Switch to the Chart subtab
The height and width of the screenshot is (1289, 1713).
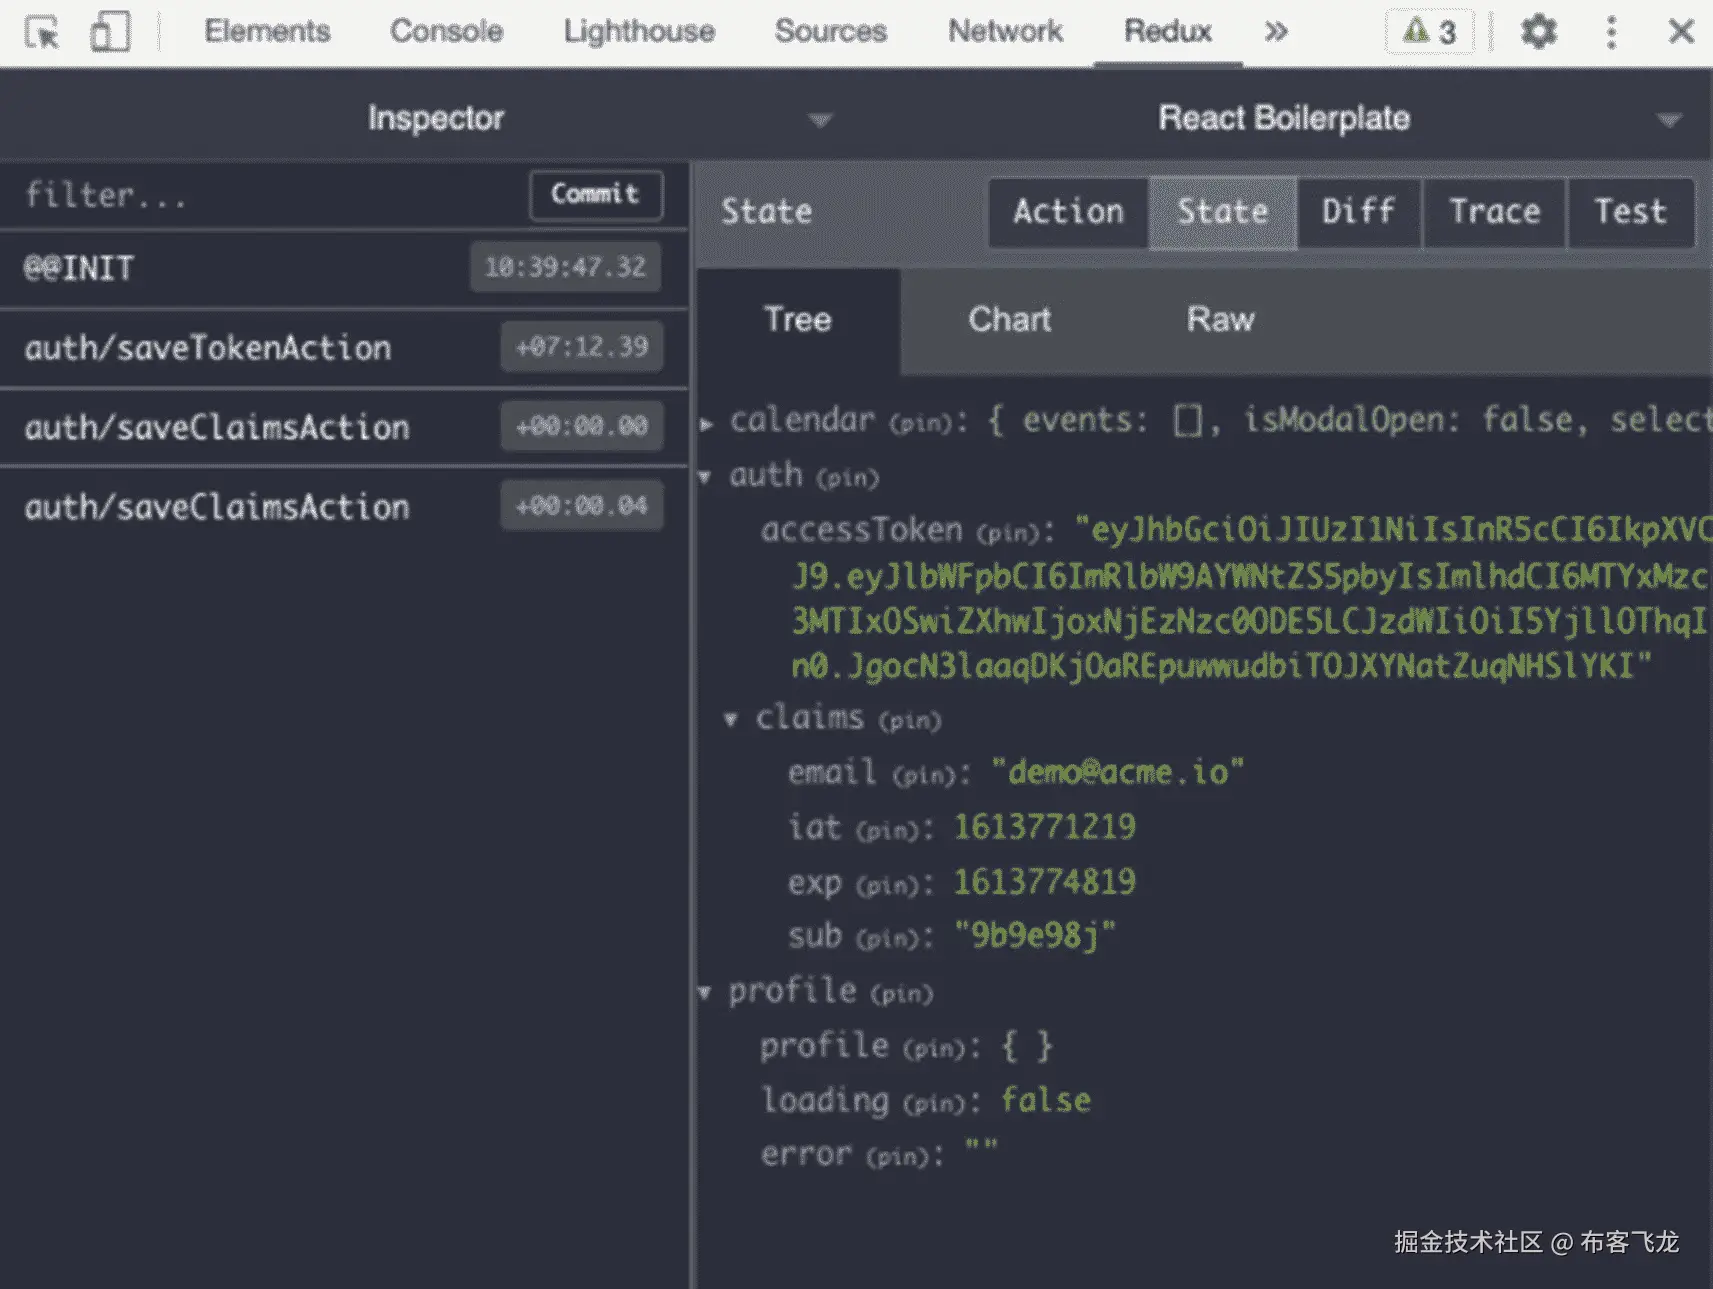click(1010, 320)
